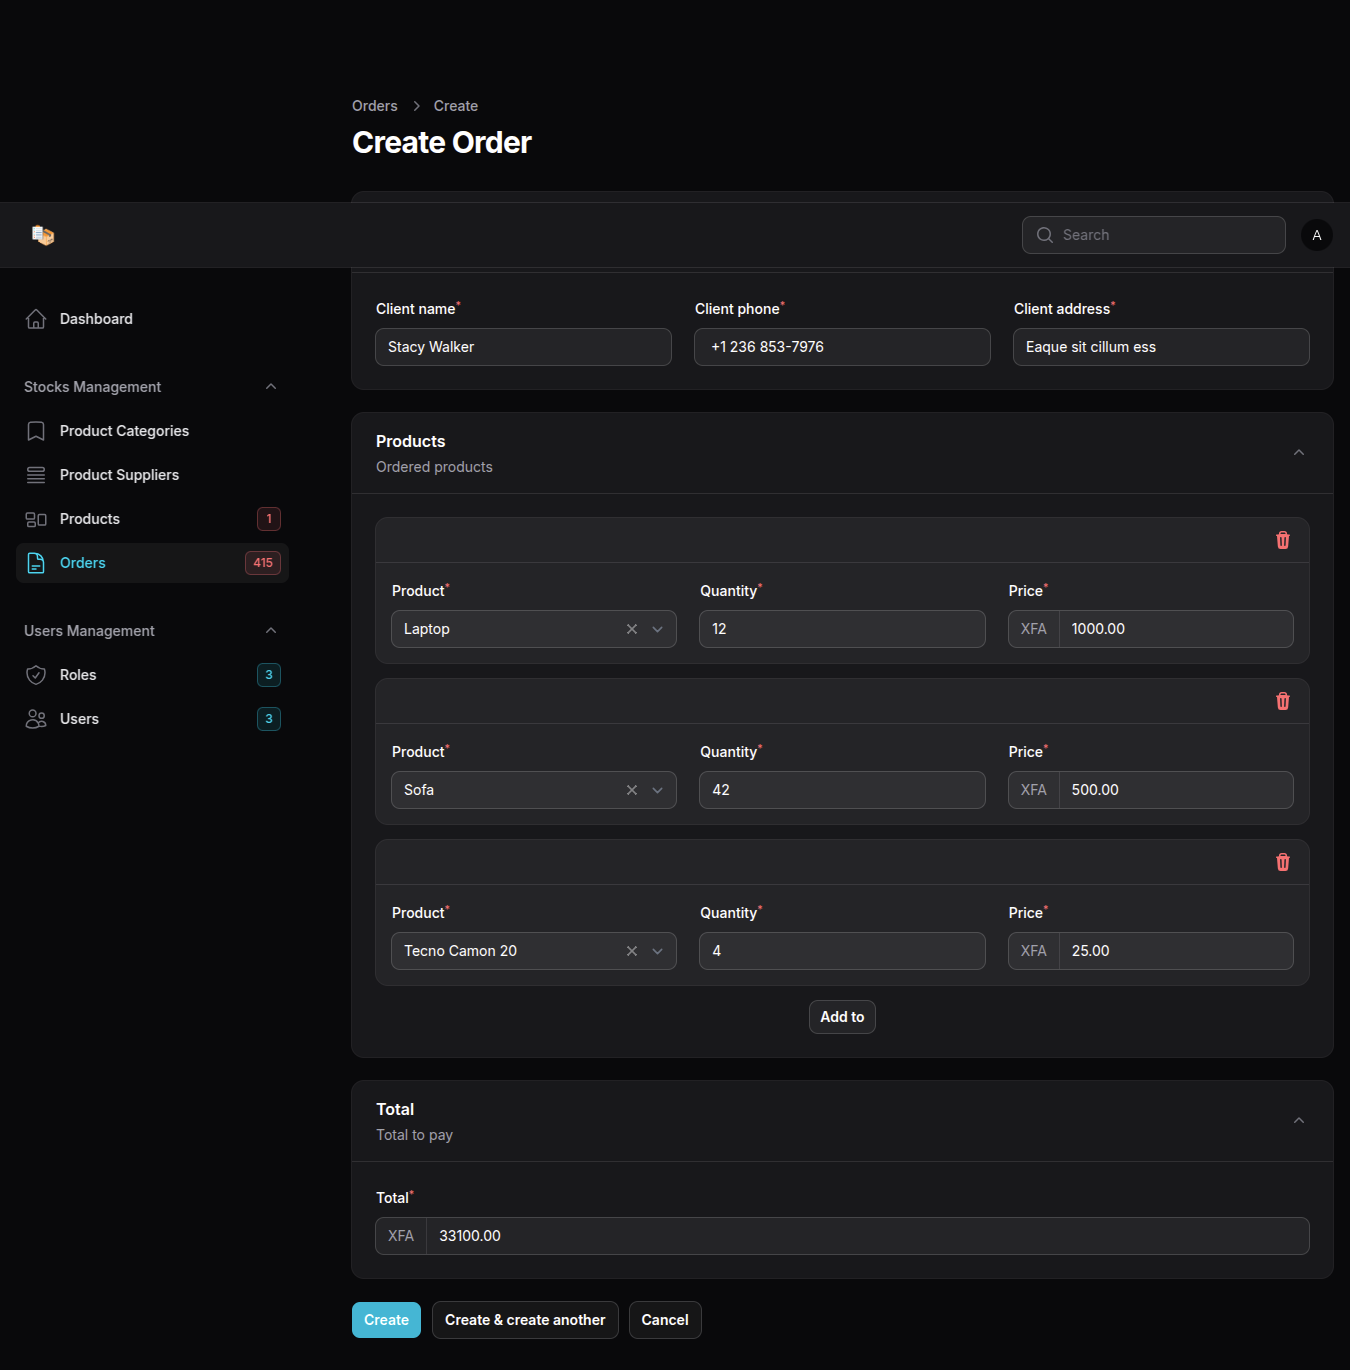Collapse the Stocks Management group
Image resolution: width=1350 pixels, height=1370 pixels.
[271, 387]
